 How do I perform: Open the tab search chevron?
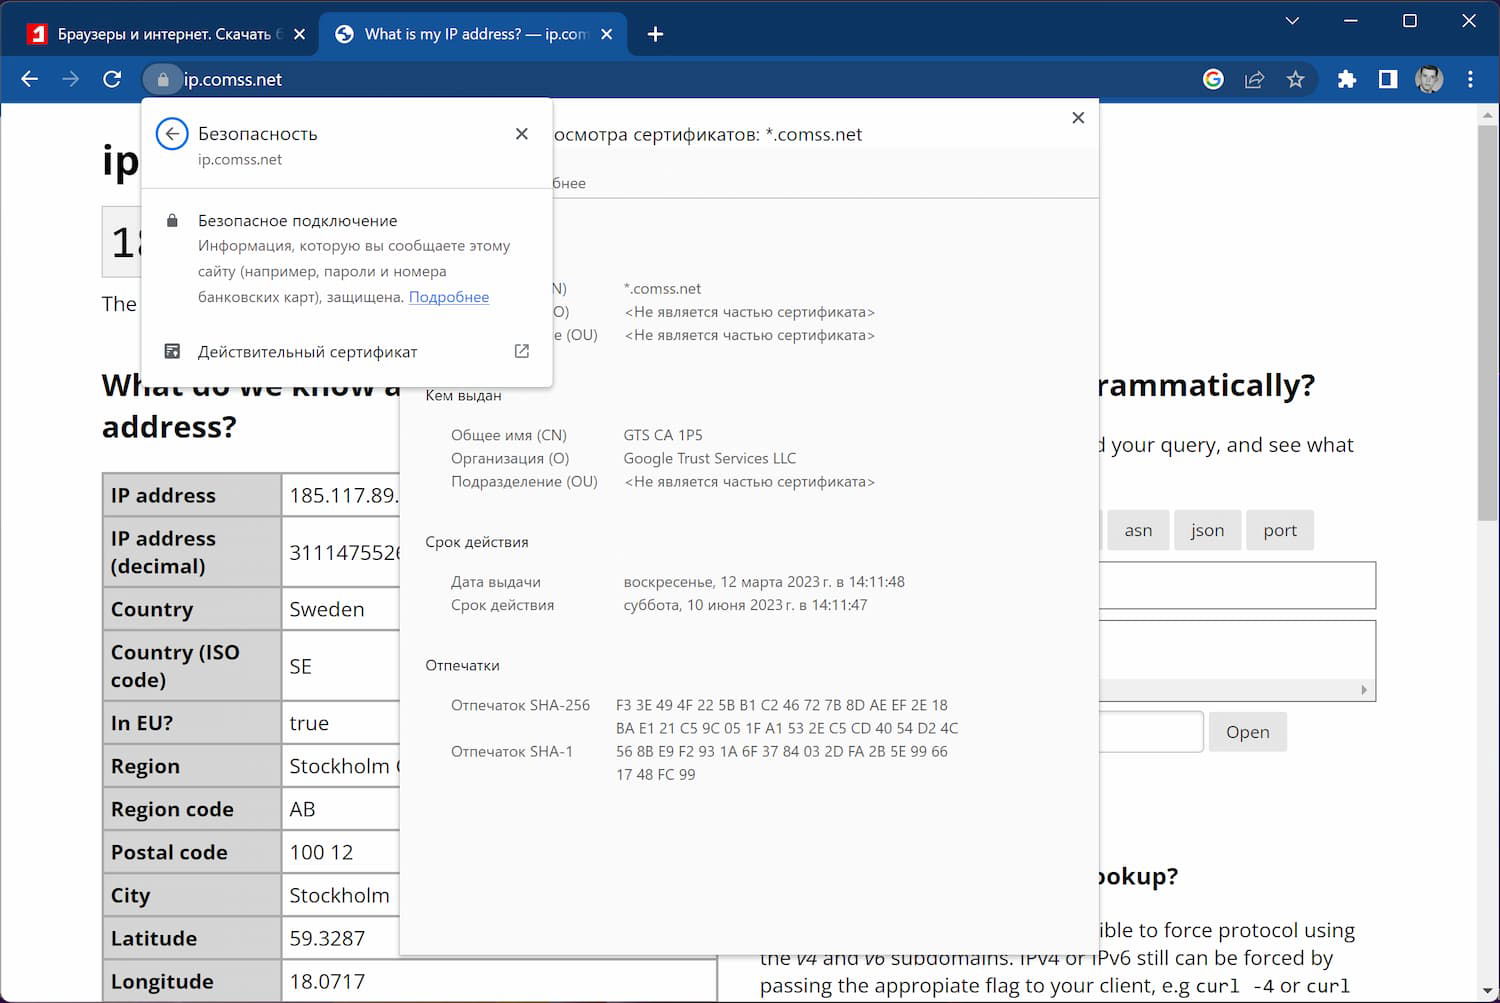[x=1292, y=20]
